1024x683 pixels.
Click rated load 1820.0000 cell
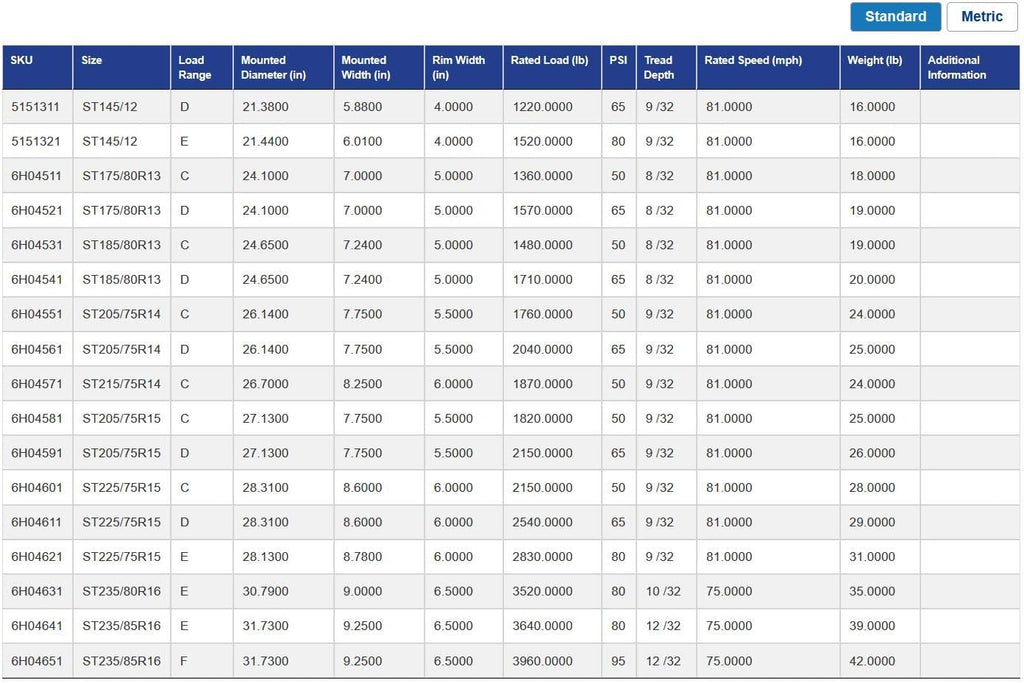(552, 419)
